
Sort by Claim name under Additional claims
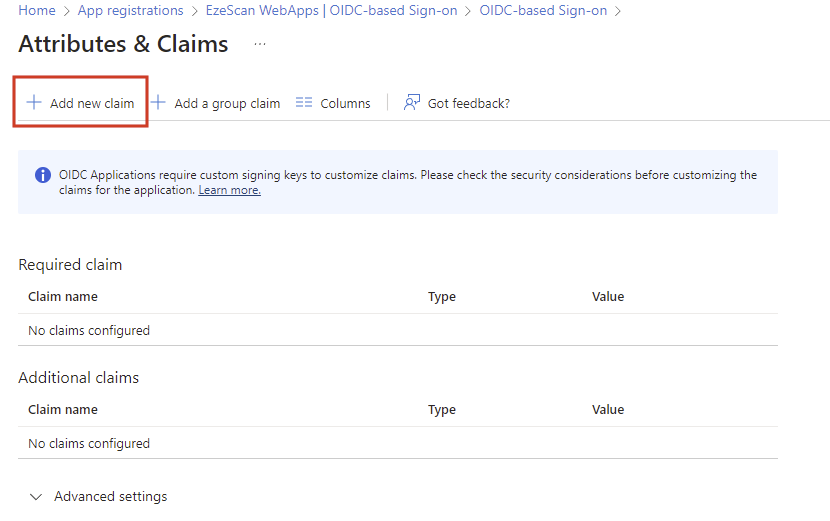point(63,410)
